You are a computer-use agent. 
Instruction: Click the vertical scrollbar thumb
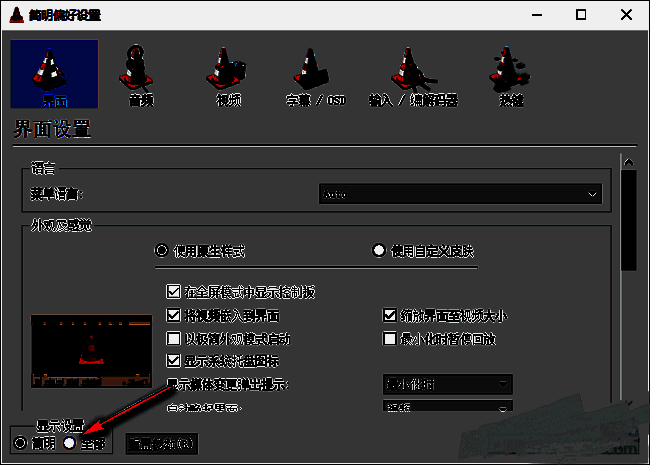click(x=628, y=220)
